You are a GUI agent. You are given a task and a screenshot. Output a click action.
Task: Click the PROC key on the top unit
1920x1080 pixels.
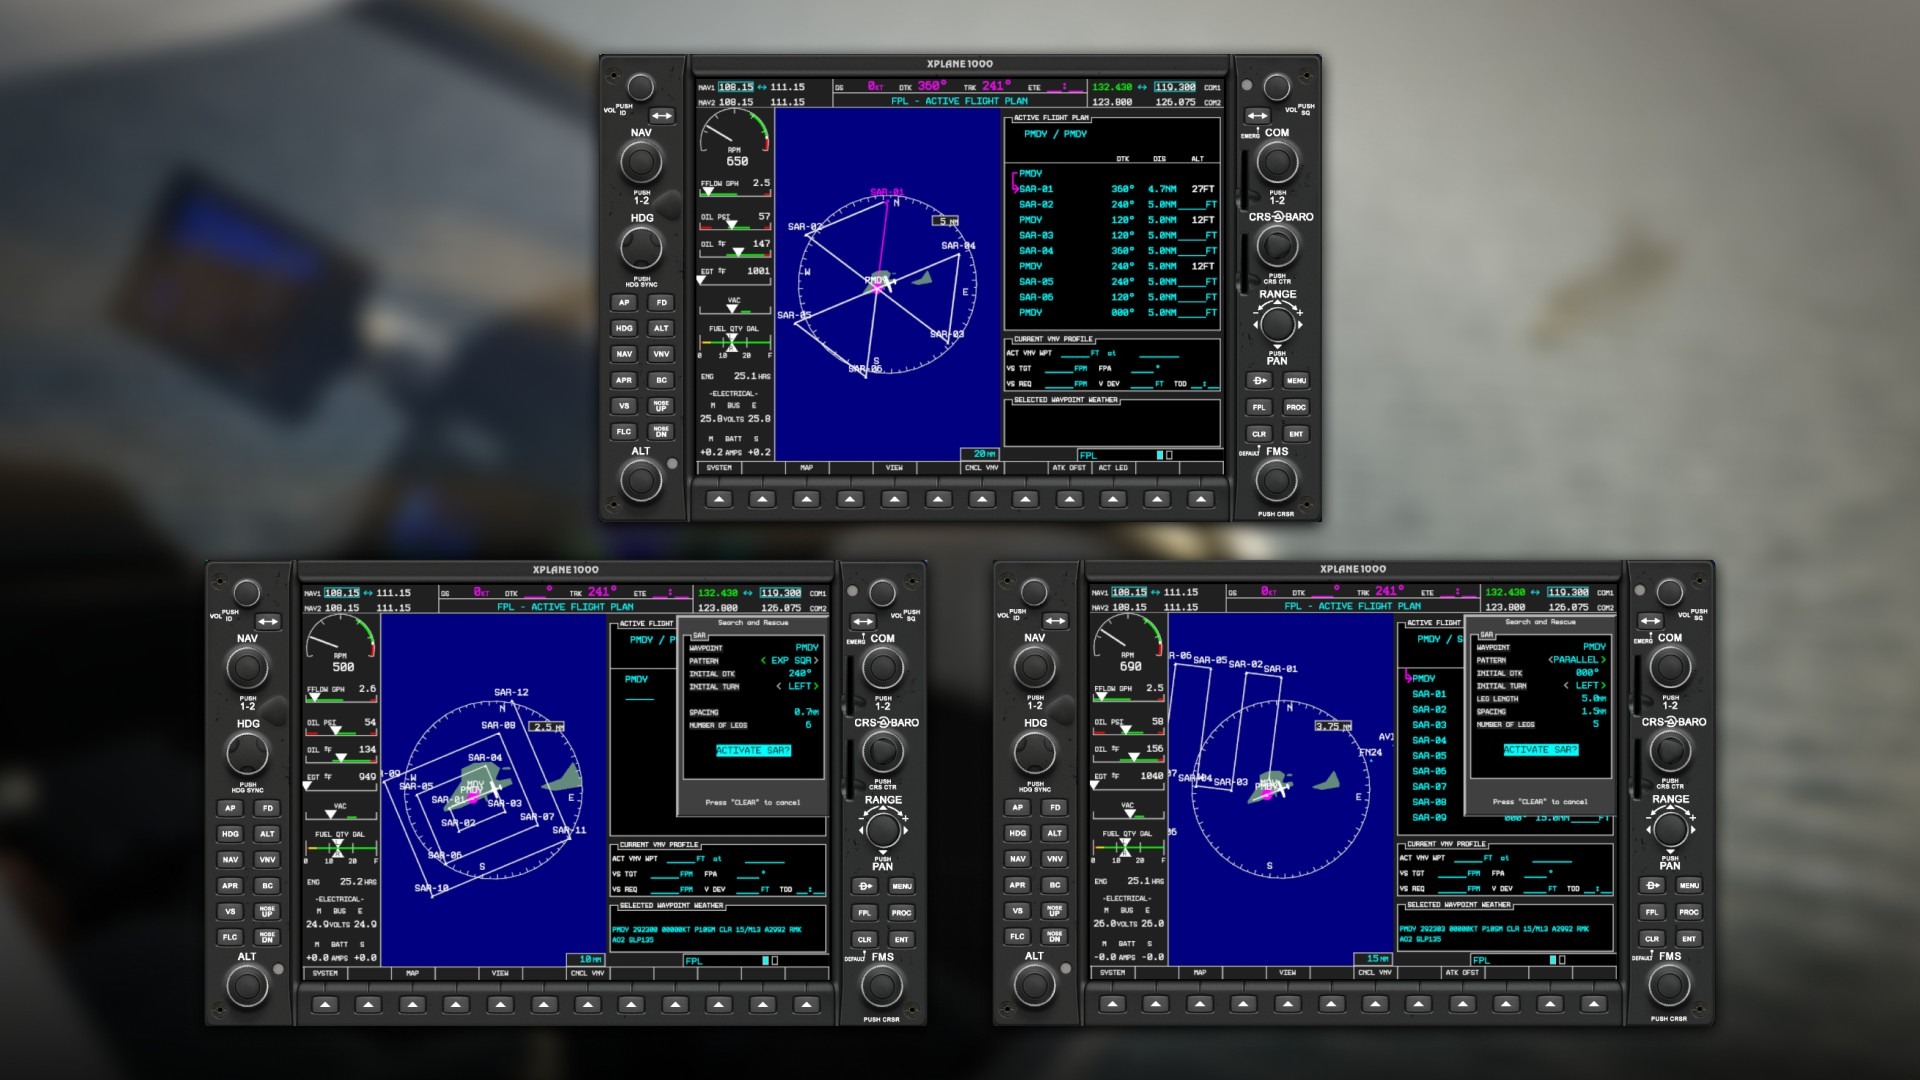[x=1296, y=407]
